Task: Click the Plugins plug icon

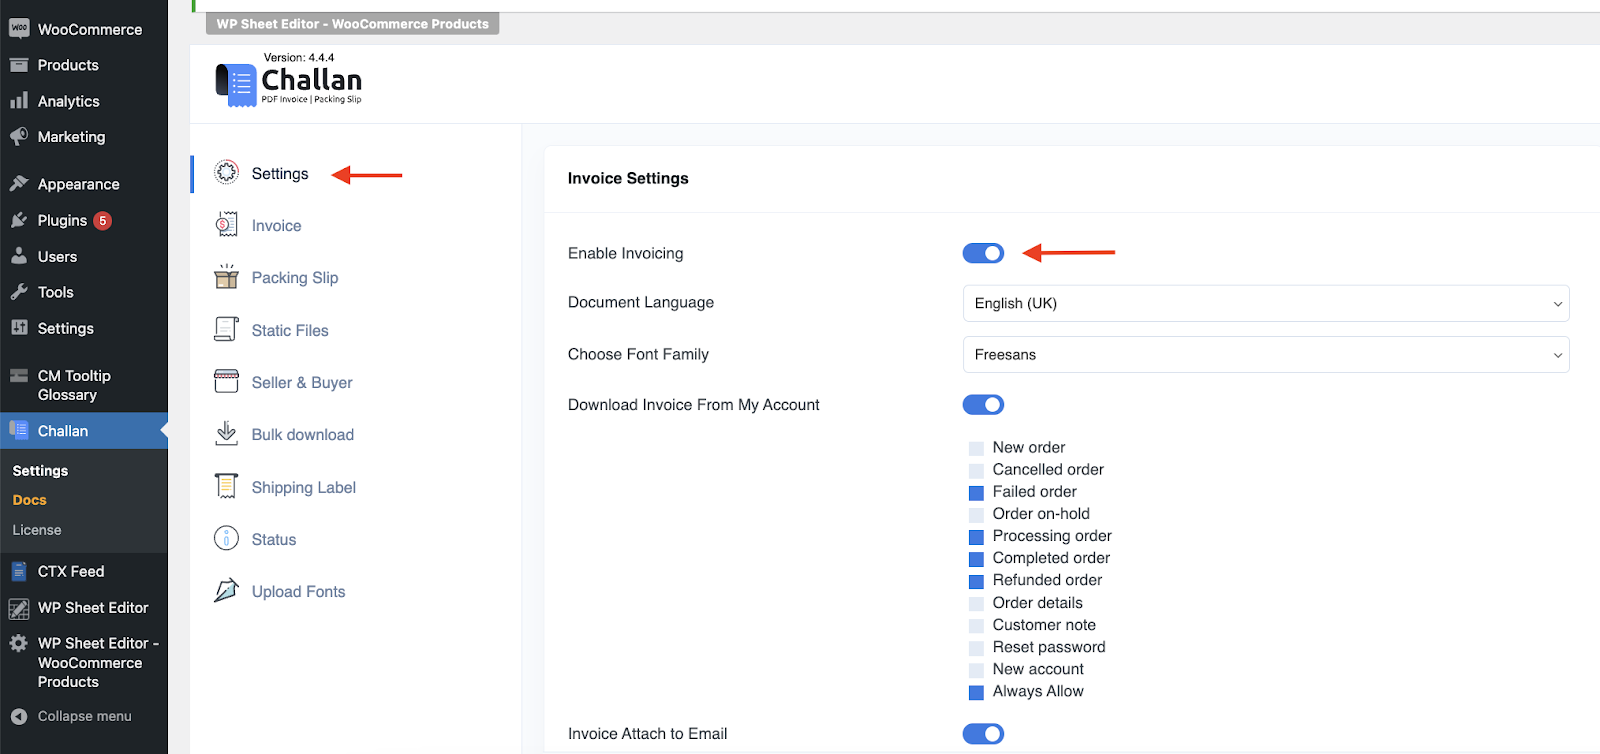Action: tap(19, 220)
